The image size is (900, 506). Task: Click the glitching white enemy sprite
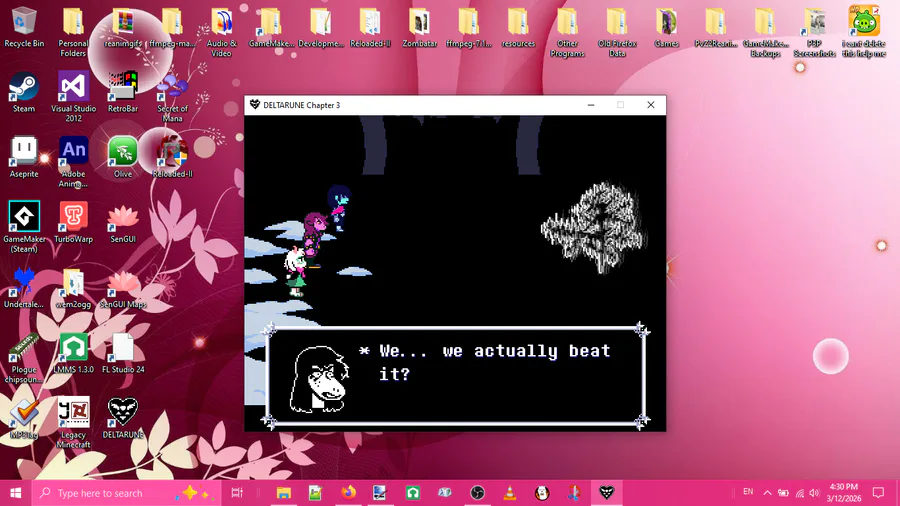click(594, 227)
